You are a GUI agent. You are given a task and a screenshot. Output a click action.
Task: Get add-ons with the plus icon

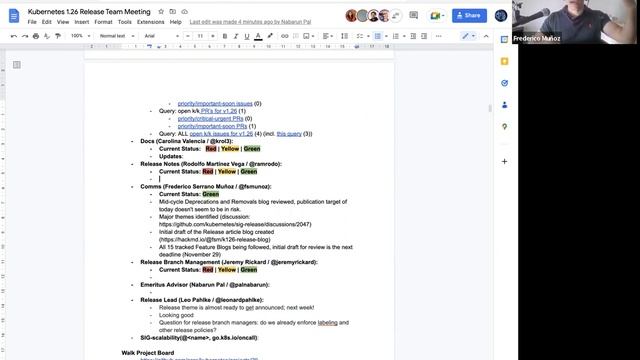click(504, 162)
